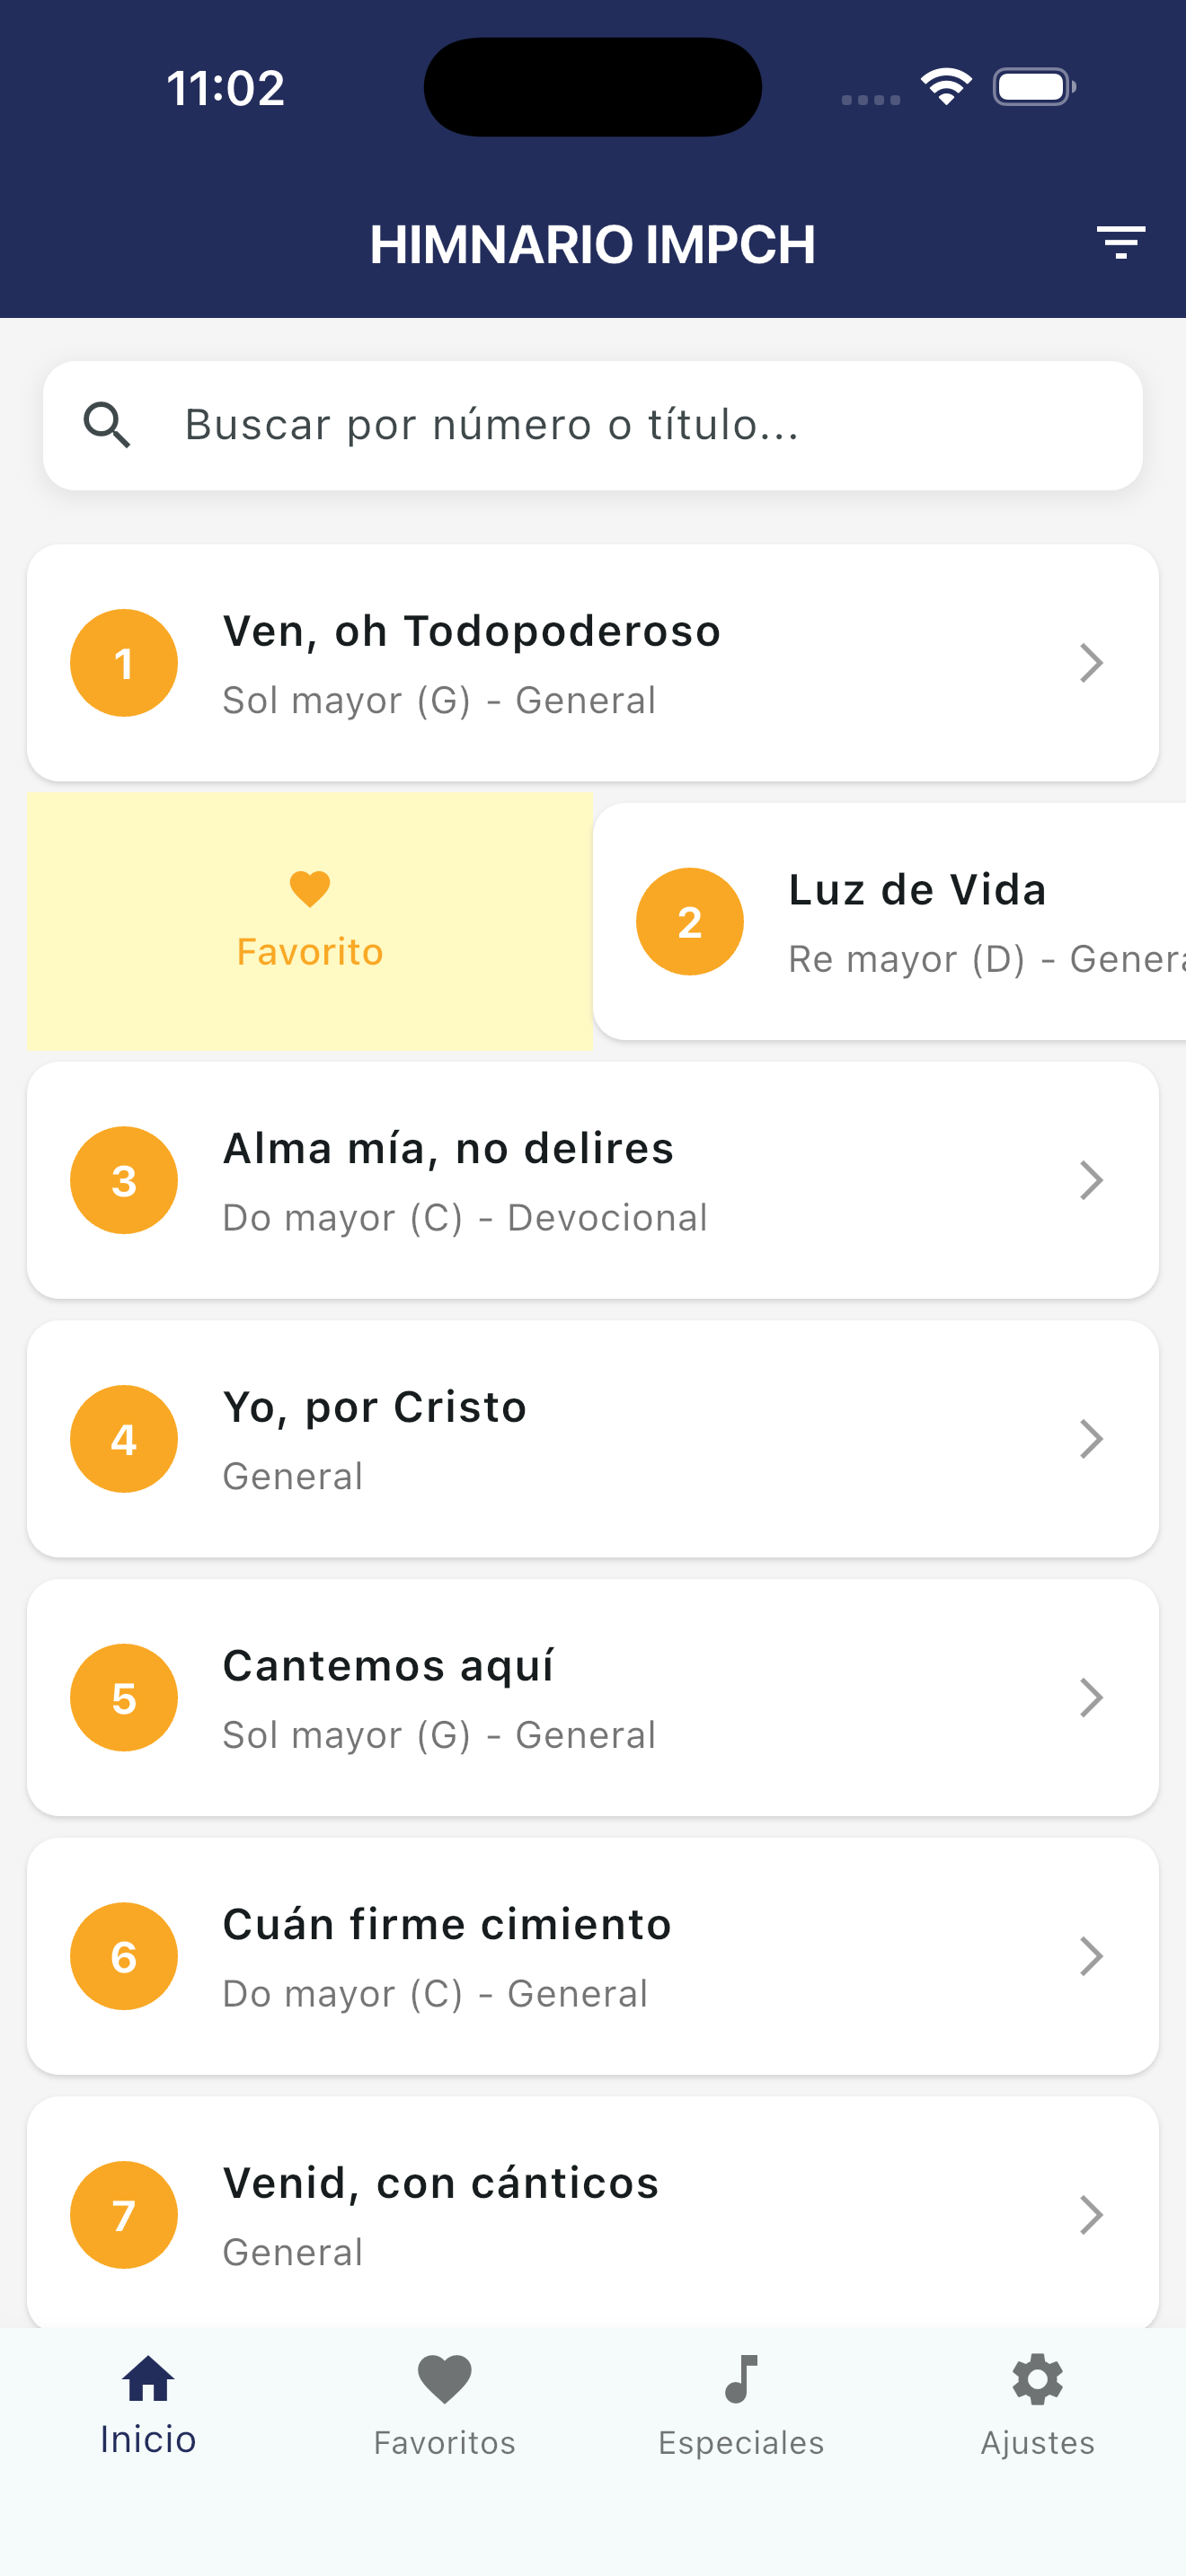
Task: Focus the Buscar por número search field
Action: pyautogui.click(x=640, y=425)
